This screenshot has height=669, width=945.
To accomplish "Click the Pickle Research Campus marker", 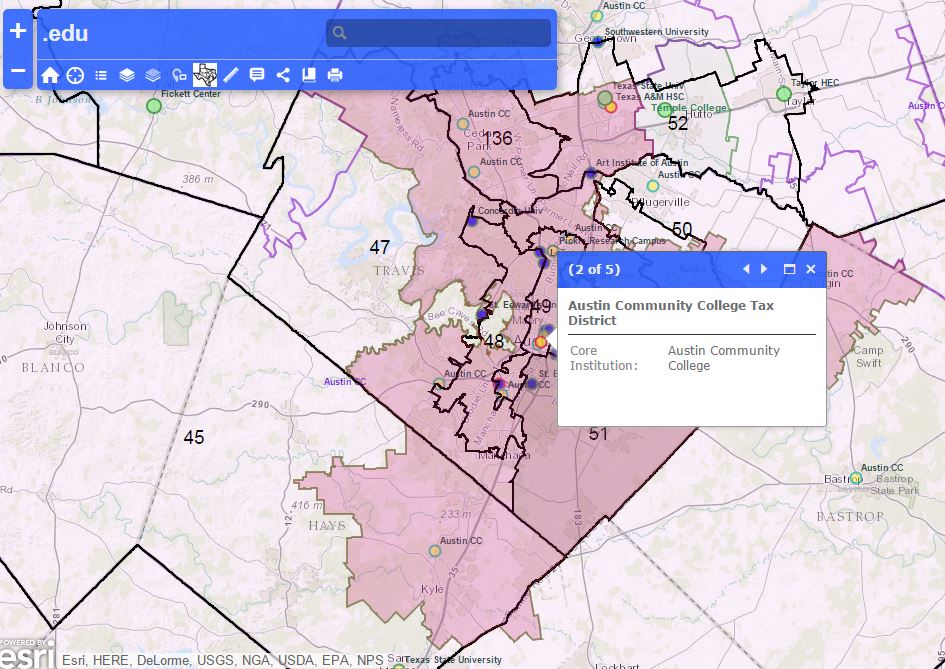I will tap(552, 251).
